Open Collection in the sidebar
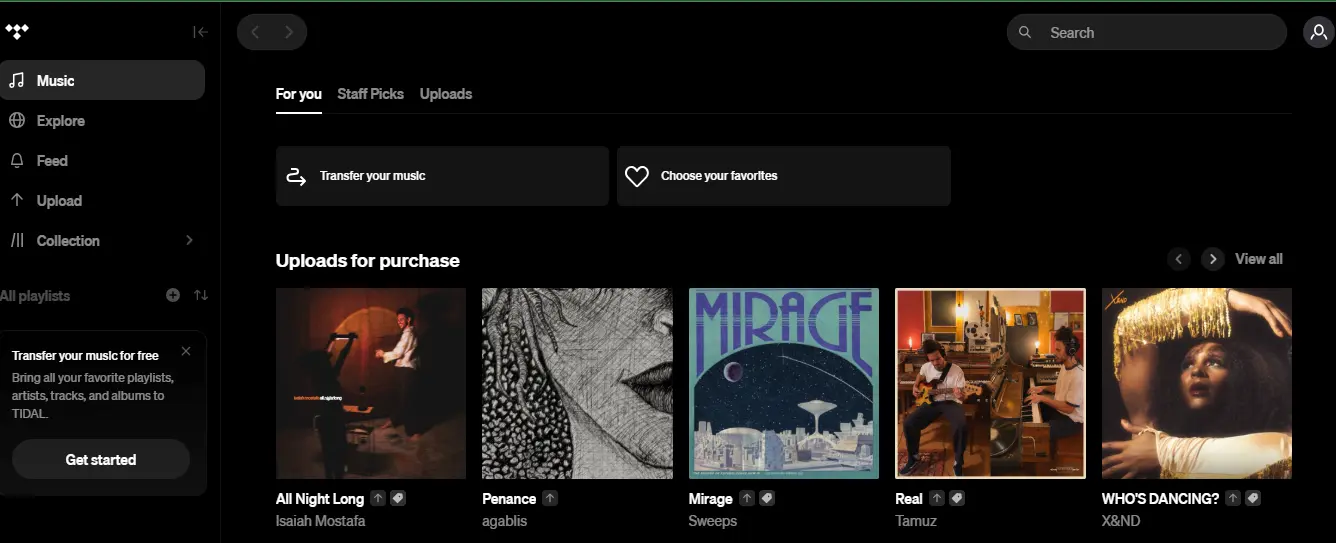Viewport: 1336px width, 543px height. pos(102,240)
